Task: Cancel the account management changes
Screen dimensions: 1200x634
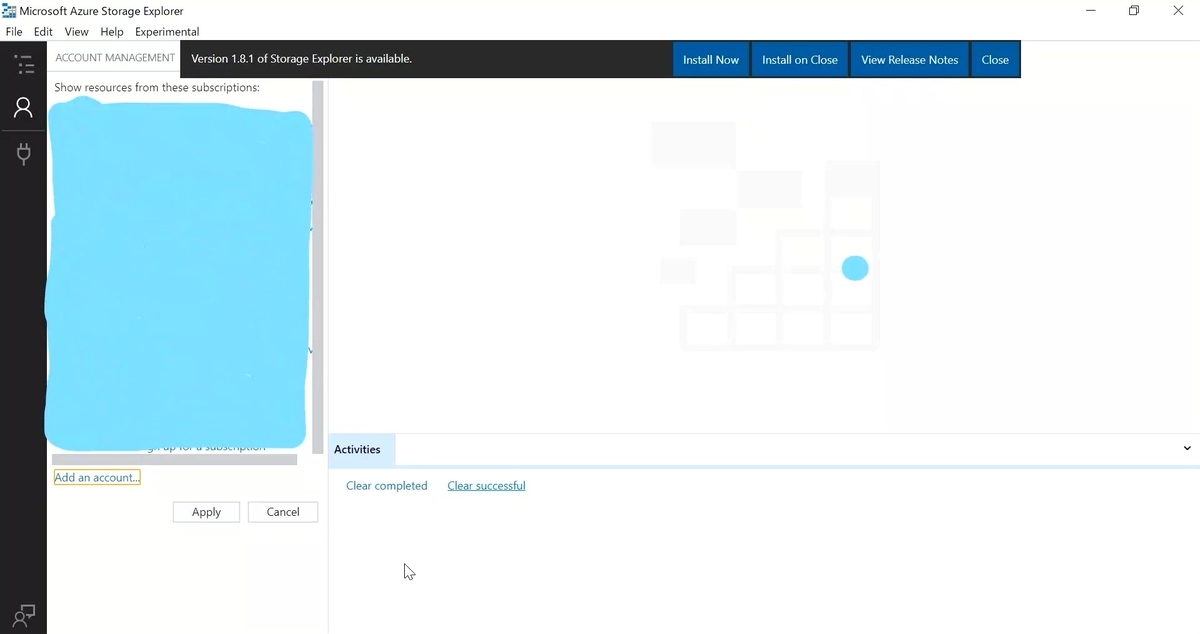Action: coord(283,512)
